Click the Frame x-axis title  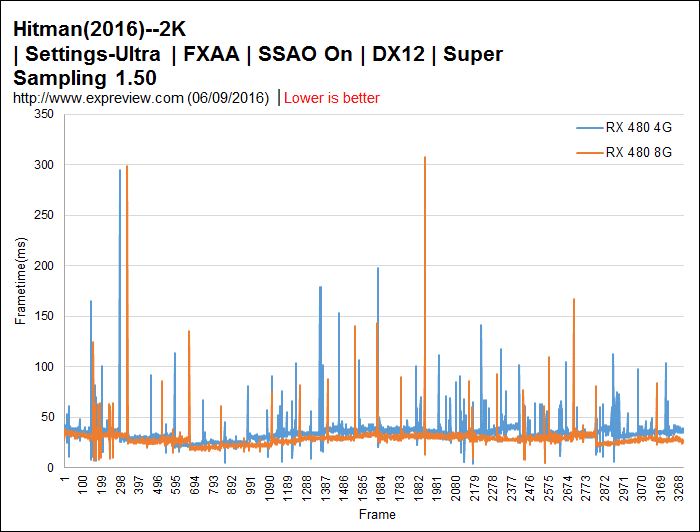click(x=377, y=515)
